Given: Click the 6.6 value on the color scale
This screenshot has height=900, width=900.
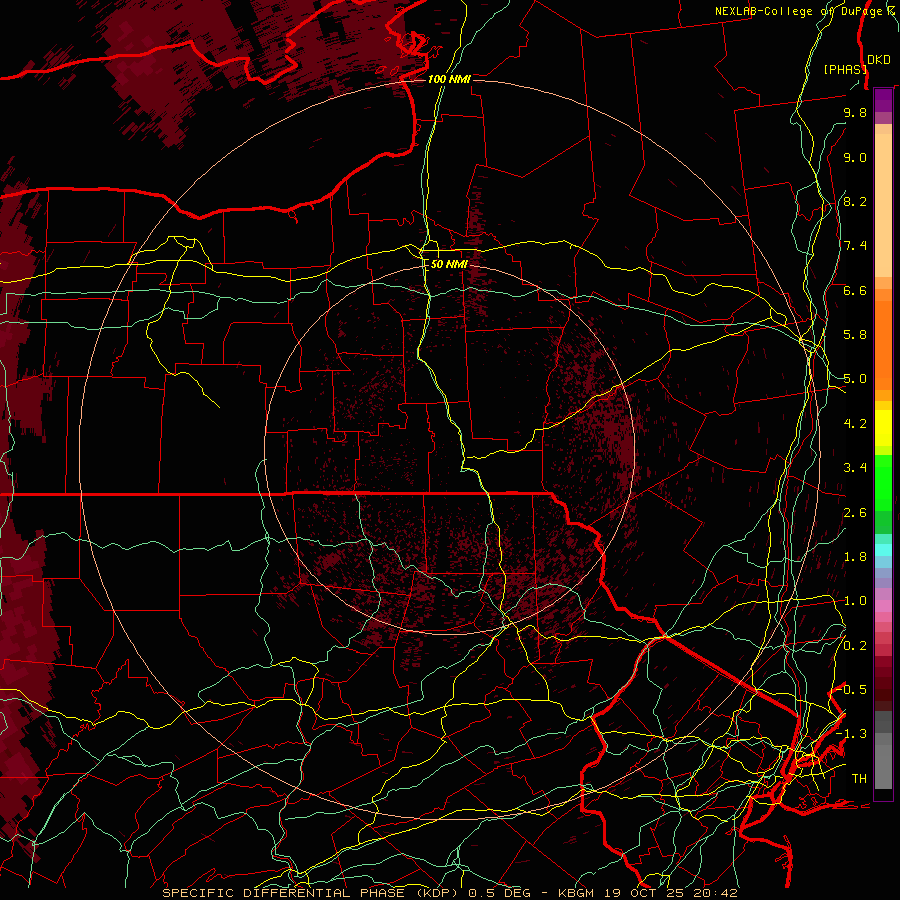Looking at the screenshot, I should coord(855,290).
